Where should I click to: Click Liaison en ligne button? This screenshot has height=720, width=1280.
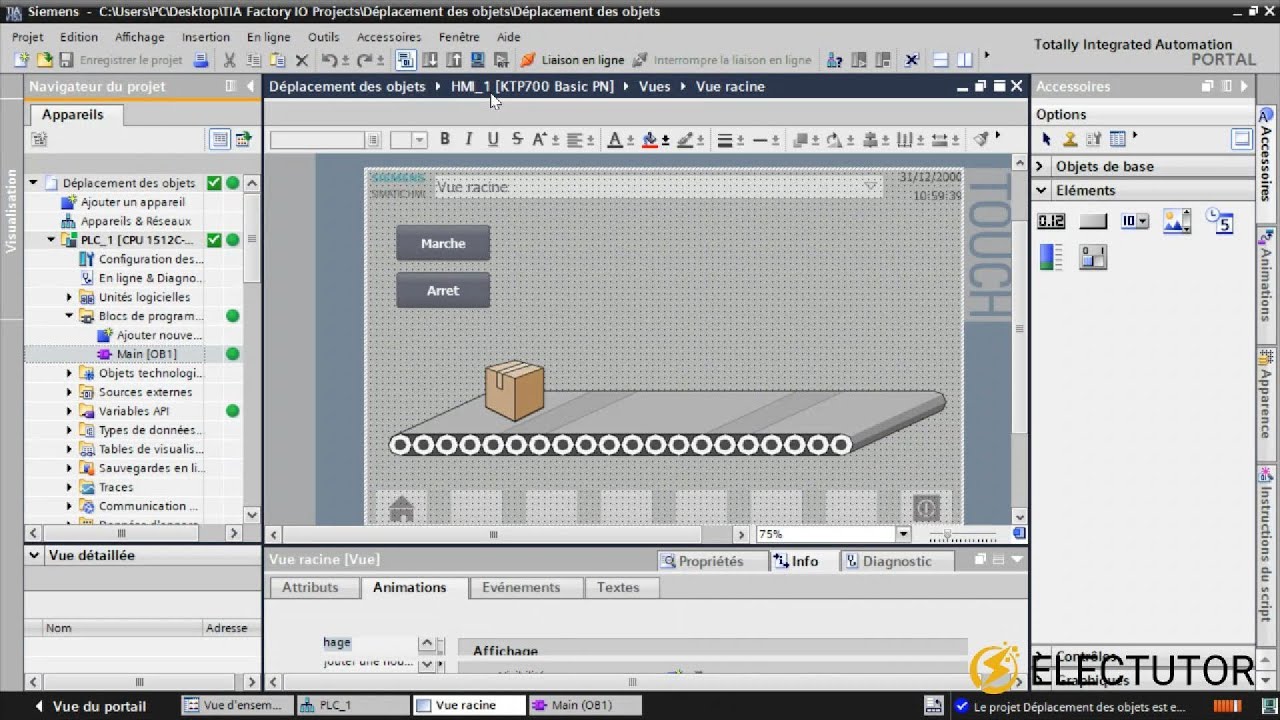[572, 60]
